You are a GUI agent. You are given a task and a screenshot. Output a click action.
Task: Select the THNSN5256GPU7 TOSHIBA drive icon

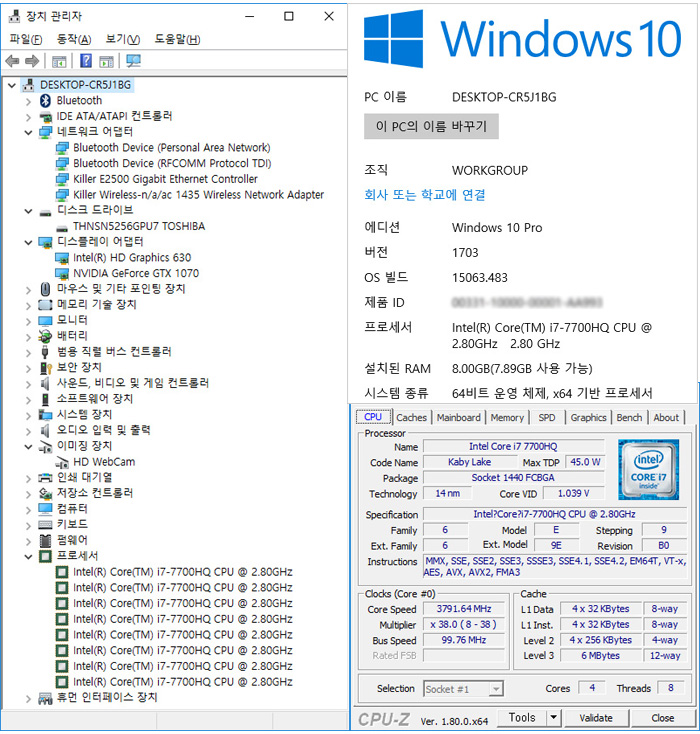(62, 228)
